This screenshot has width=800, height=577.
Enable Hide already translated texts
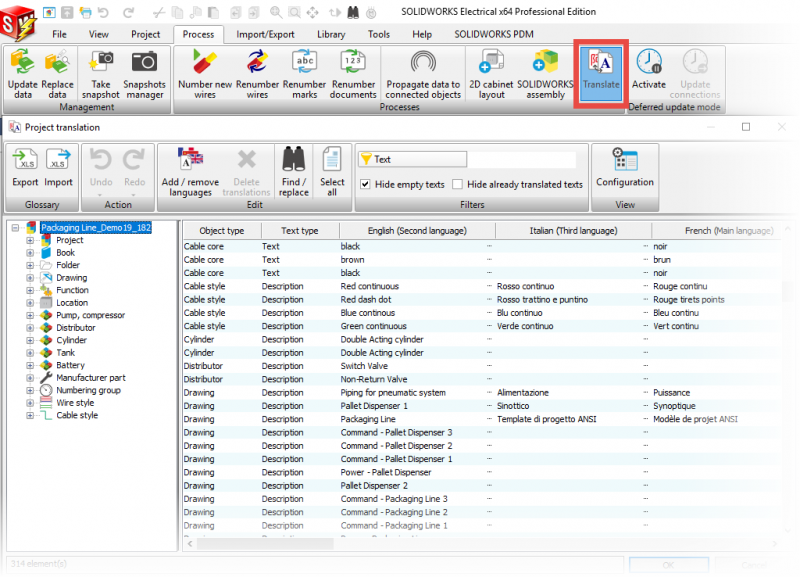click(x=458, y=185)
